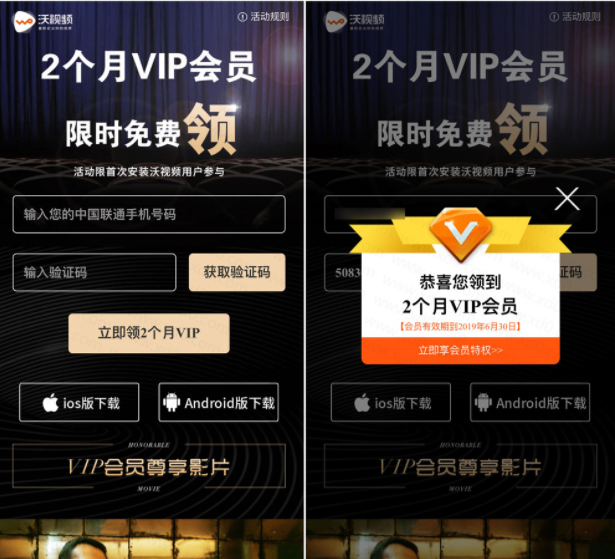Screen dimensions: 615x559
Task: Tap the Android robot icon on left screen
Action: click(171, 402)
